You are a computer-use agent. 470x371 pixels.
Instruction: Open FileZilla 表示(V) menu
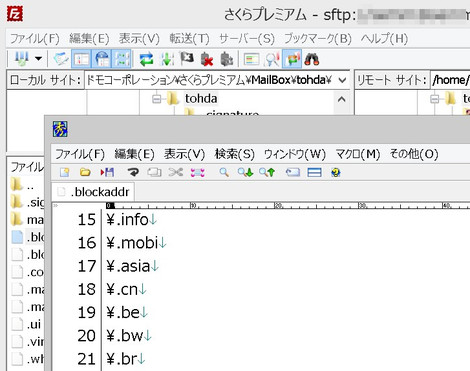point(139,39)
